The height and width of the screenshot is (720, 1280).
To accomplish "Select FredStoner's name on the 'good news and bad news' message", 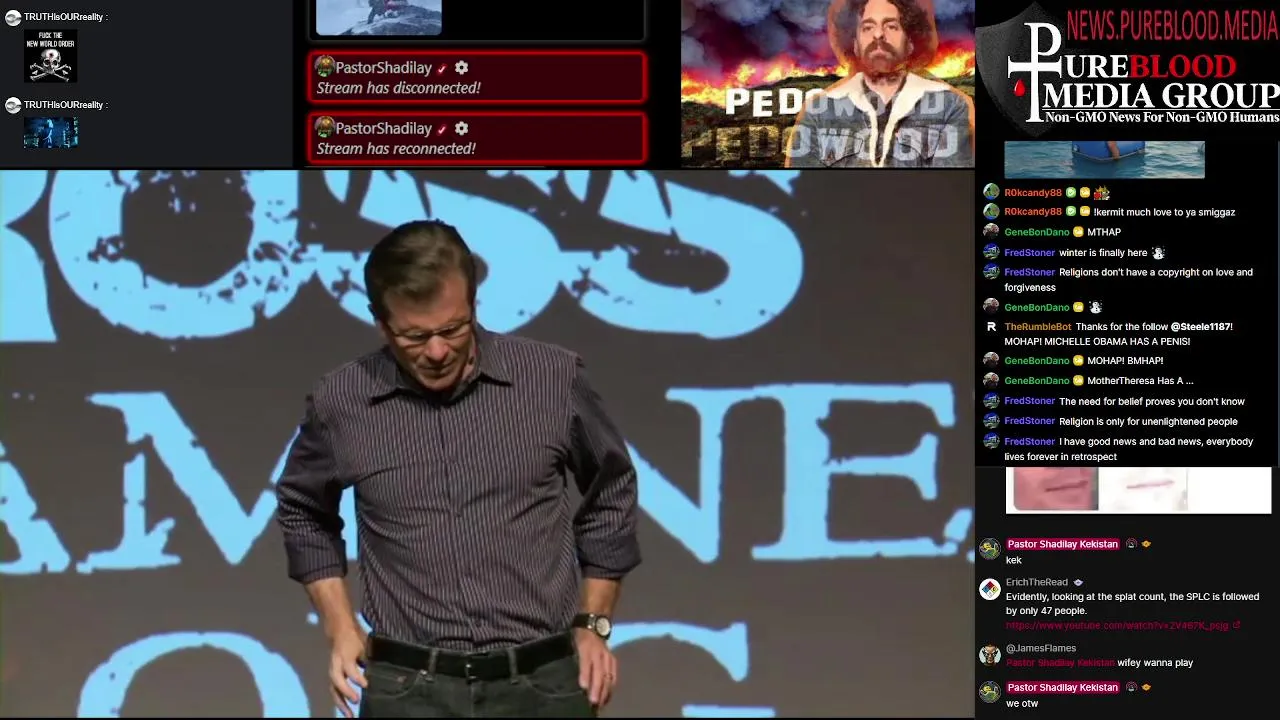I will 1030,442.
